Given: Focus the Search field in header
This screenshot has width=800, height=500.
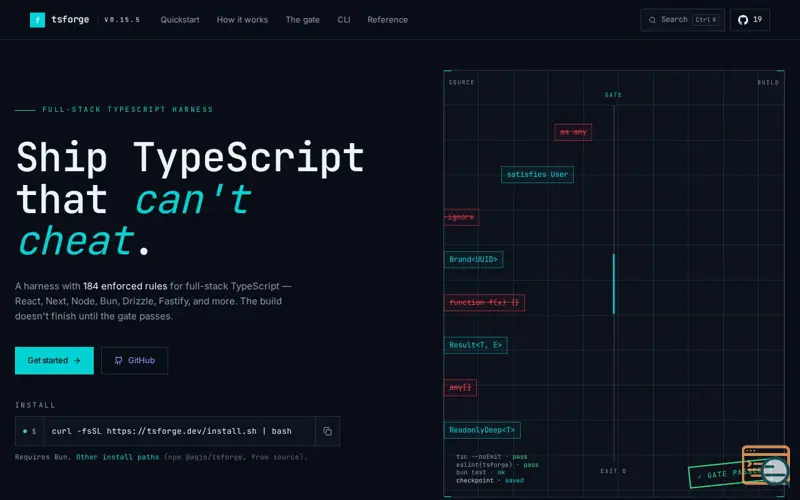Looking at the screenshot, I should click(682, 20).
